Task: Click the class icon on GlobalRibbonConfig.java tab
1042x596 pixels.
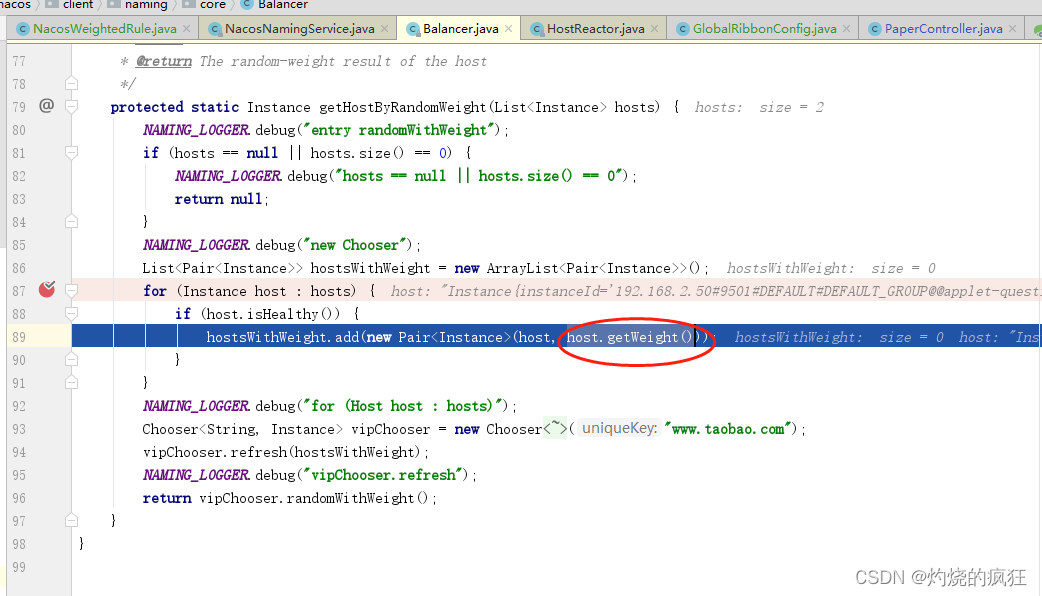Action: [x=682, y=29]
